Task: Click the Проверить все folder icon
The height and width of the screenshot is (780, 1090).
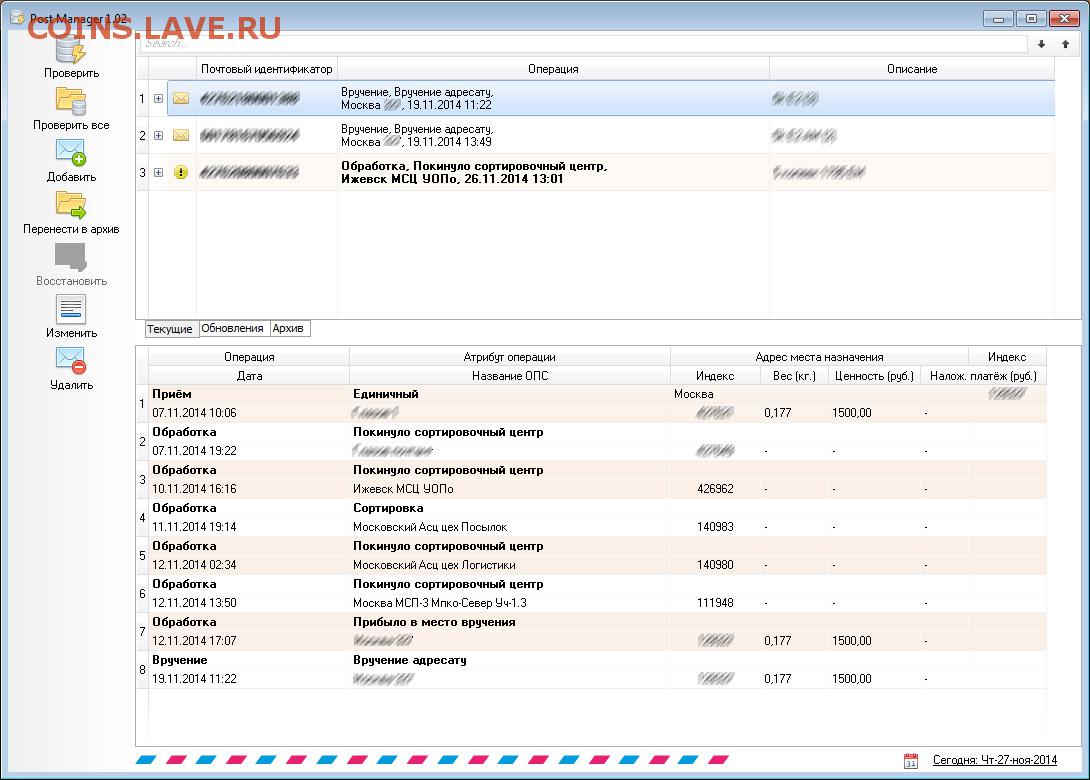Action: pos(71,101)
